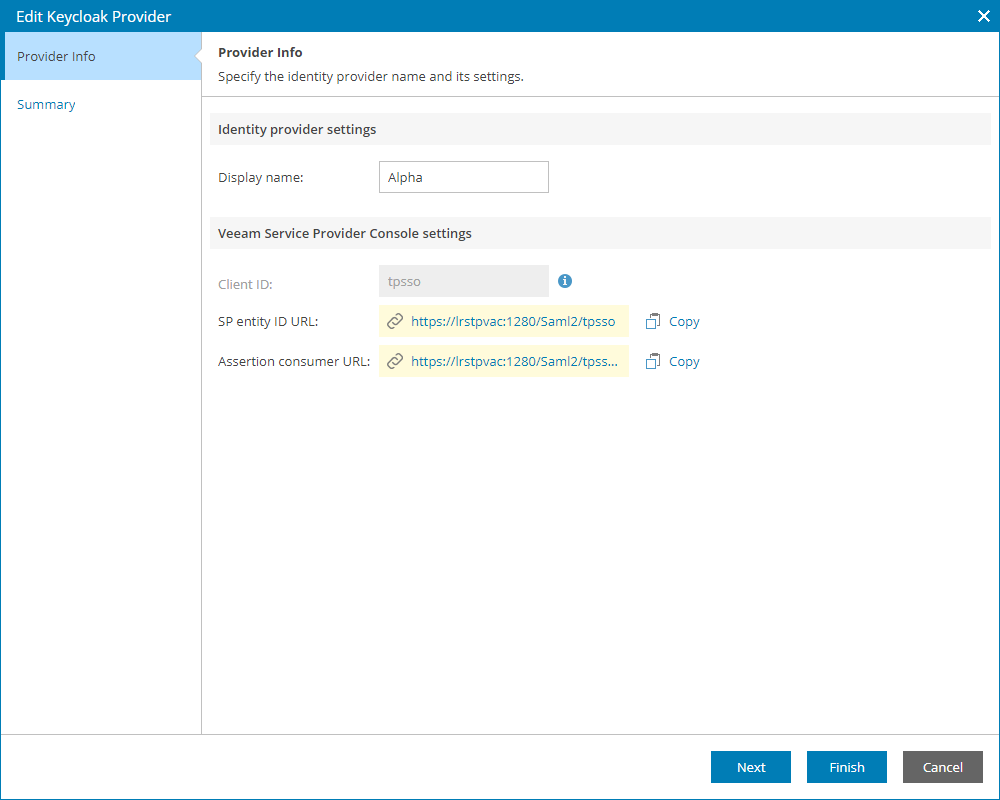The width and height of the screenshot is (1000, 800).
Task: Go to the Summary step
Action: (x=46, y=104)
